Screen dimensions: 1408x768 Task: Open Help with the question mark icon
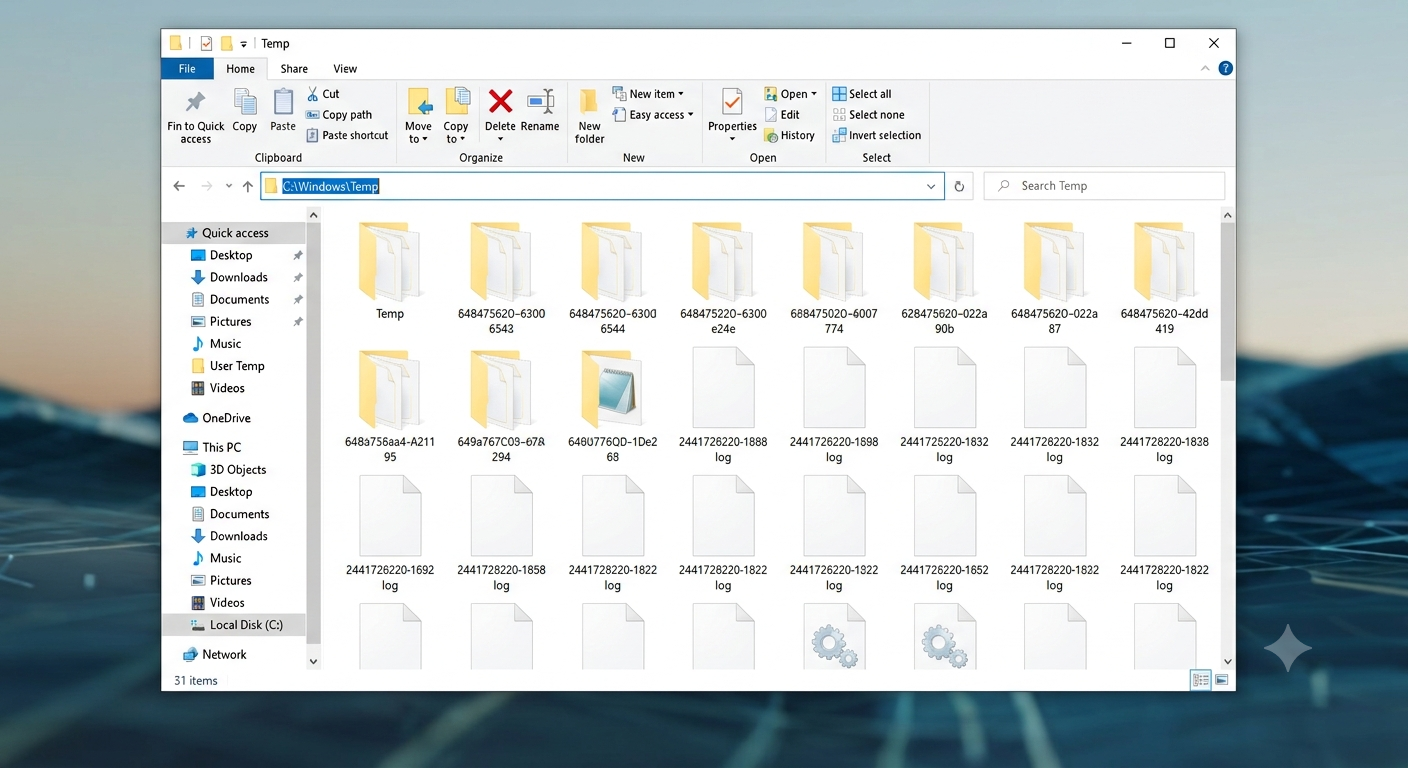click(x=1225, y=69)
